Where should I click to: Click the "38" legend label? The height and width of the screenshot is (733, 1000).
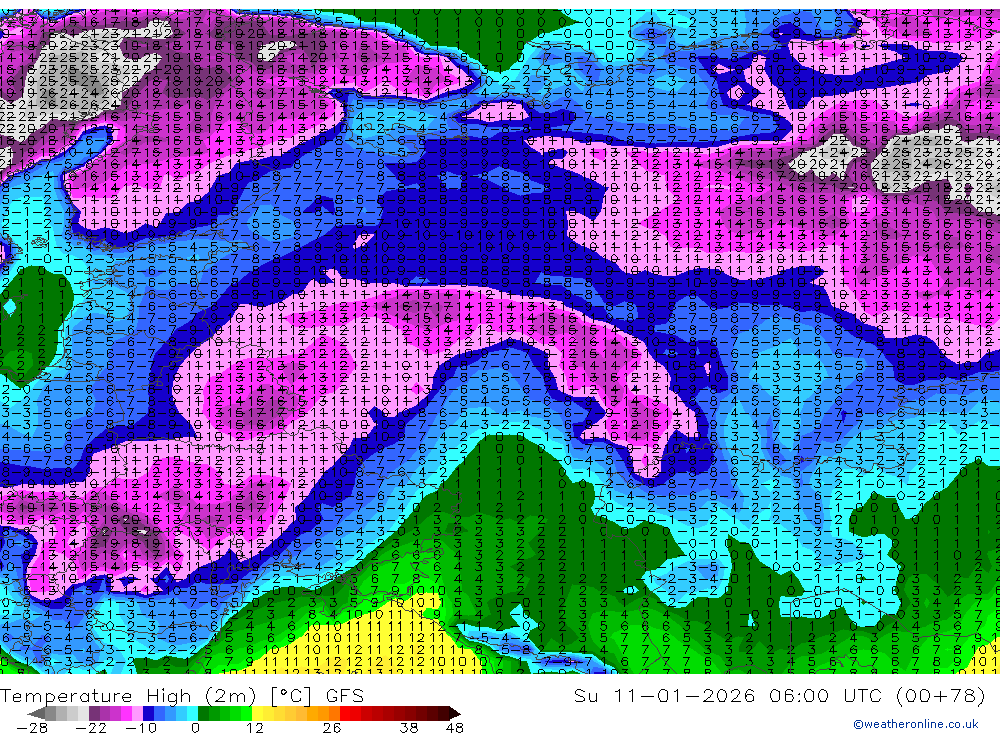click(408, 727)
